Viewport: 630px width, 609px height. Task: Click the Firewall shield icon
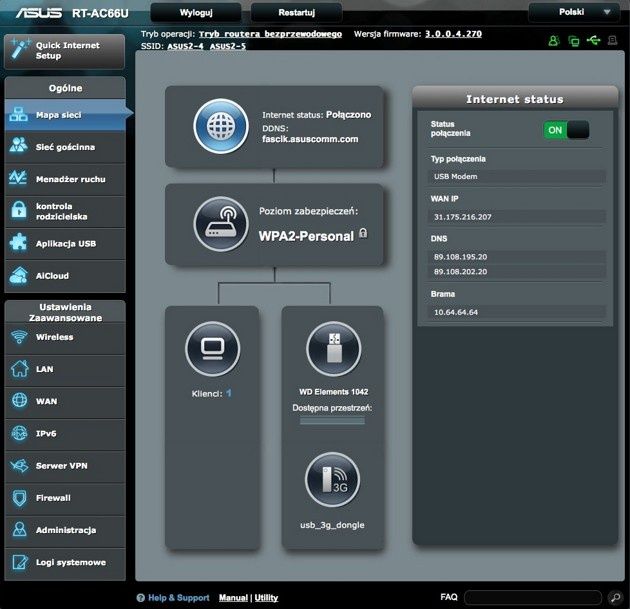coord(19,498)
